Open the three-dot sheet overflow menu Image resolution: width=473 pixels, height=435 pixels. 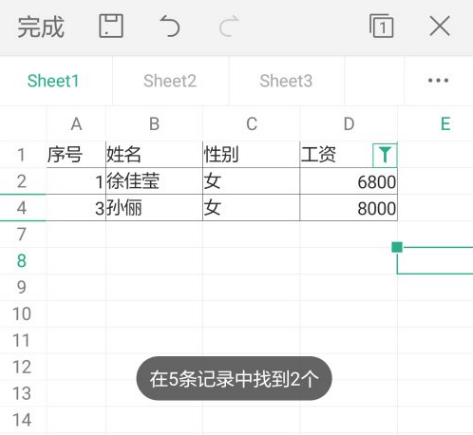[x=438, y=80]
